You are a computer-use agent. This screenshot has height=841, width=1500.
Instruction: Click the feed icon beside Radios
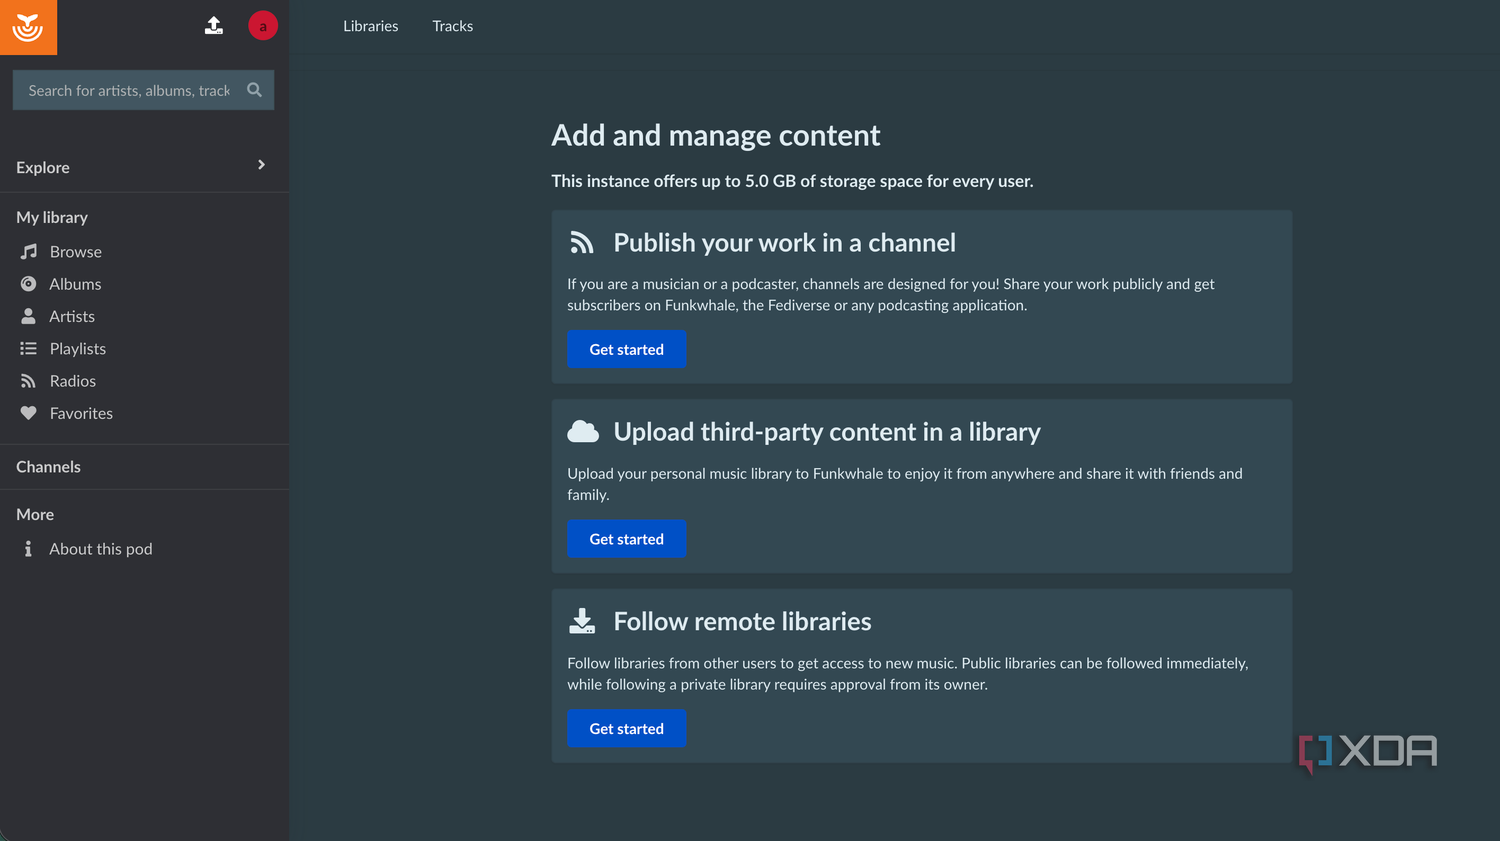[29, 381]
